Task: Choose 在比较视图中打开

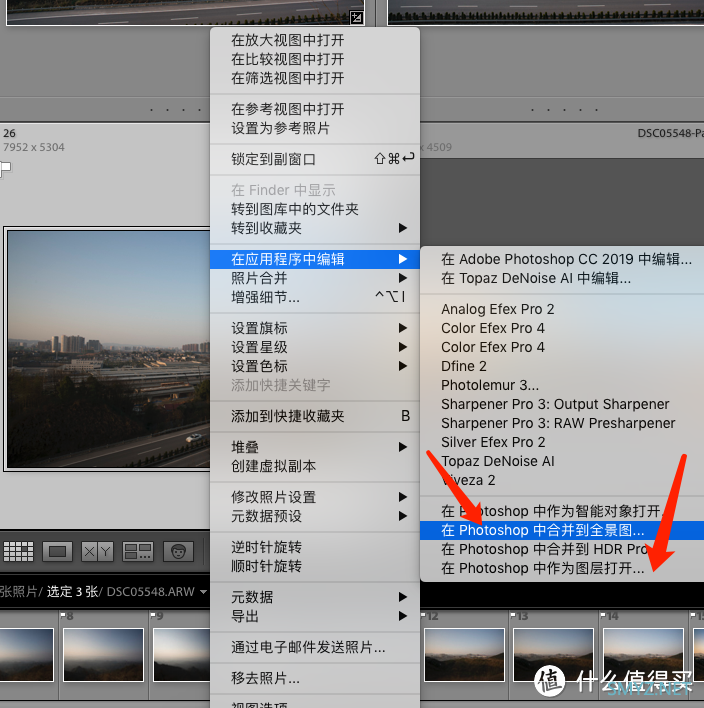Action: (x=315, y=59)
